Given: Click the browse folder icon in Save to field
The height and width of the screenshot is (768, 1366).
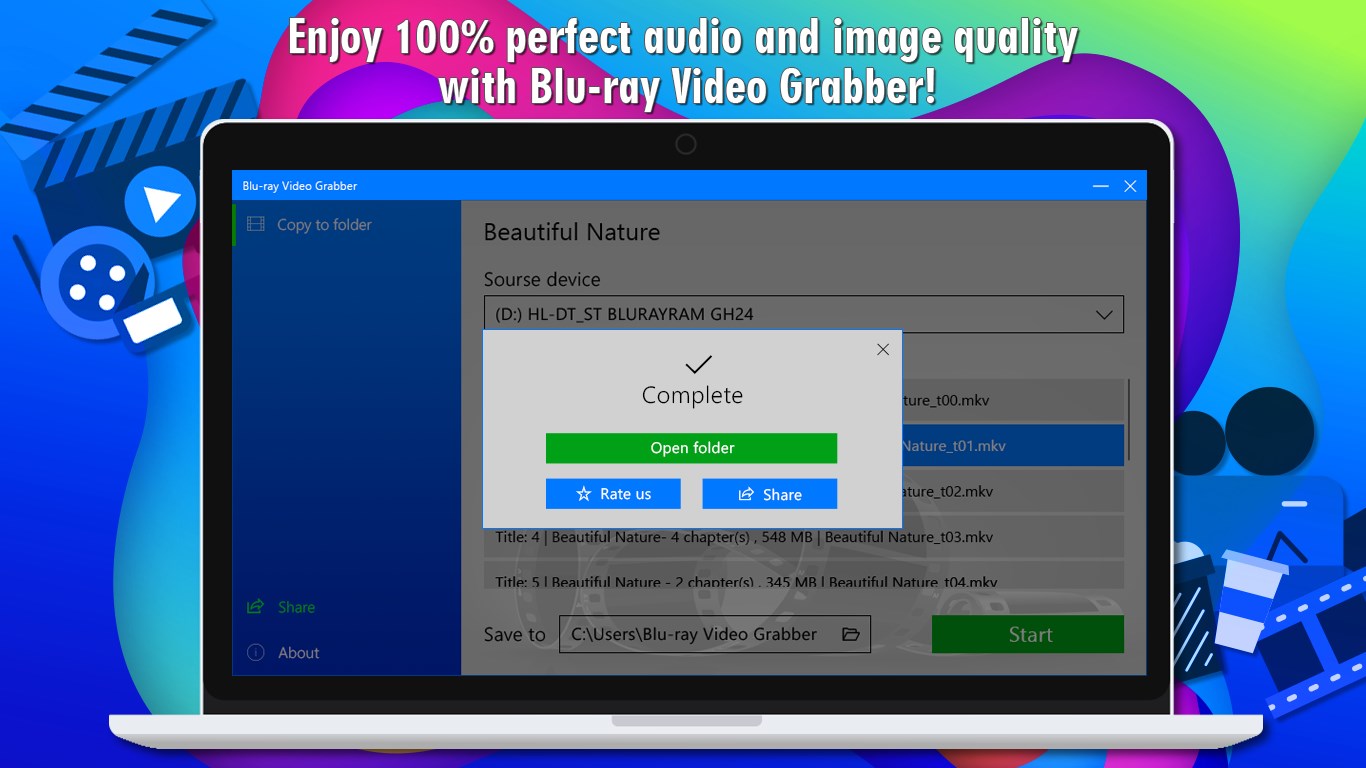Looking at the screenshot, I should click(x=851, y=634).
